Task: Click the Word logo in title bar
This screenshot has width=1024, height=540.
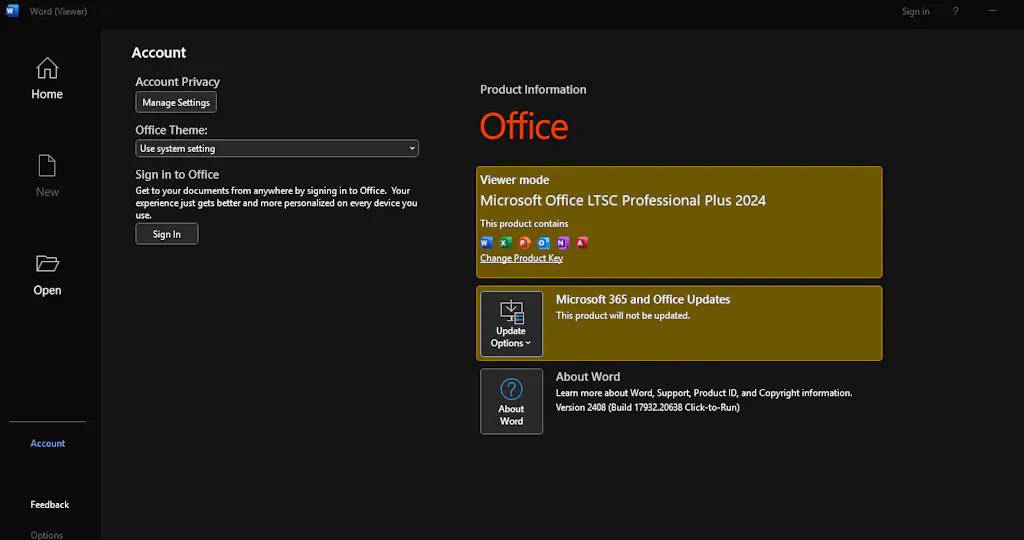Action: [x=11, y=11]
